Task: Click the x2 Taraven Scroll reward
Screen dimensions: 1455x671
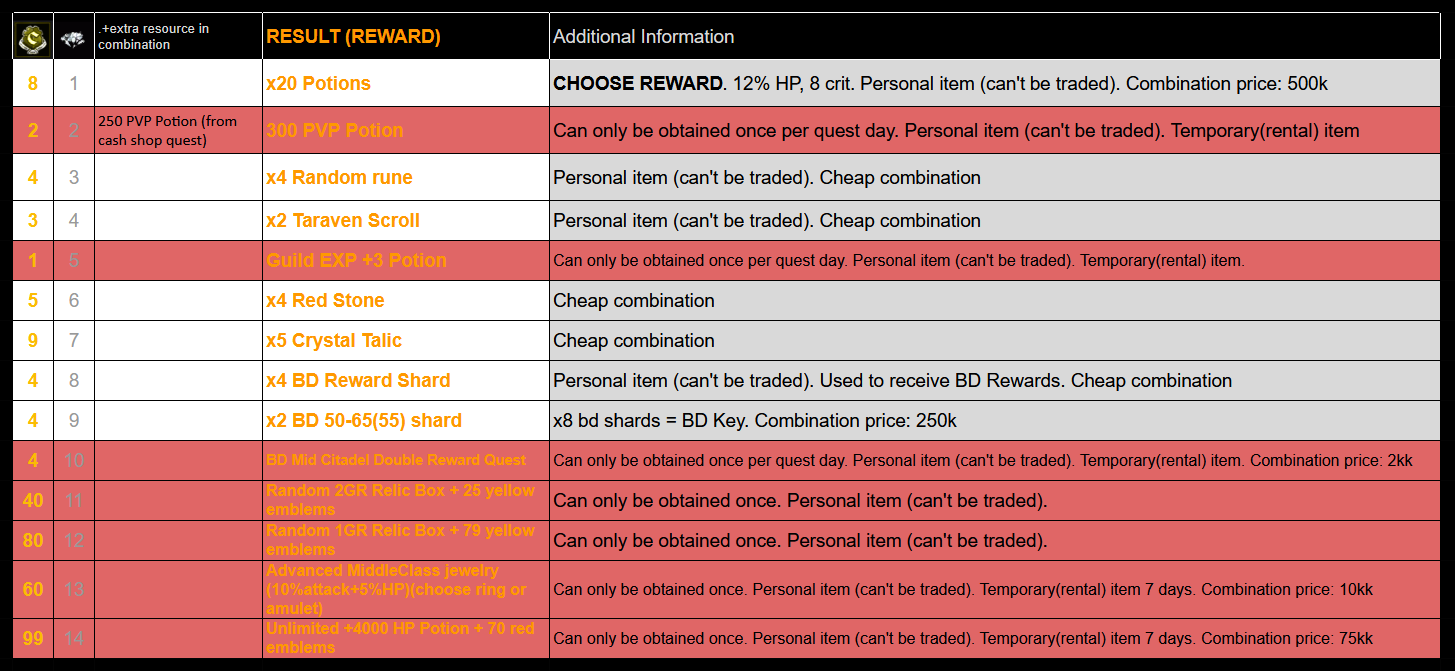Action: click(343, 221)
